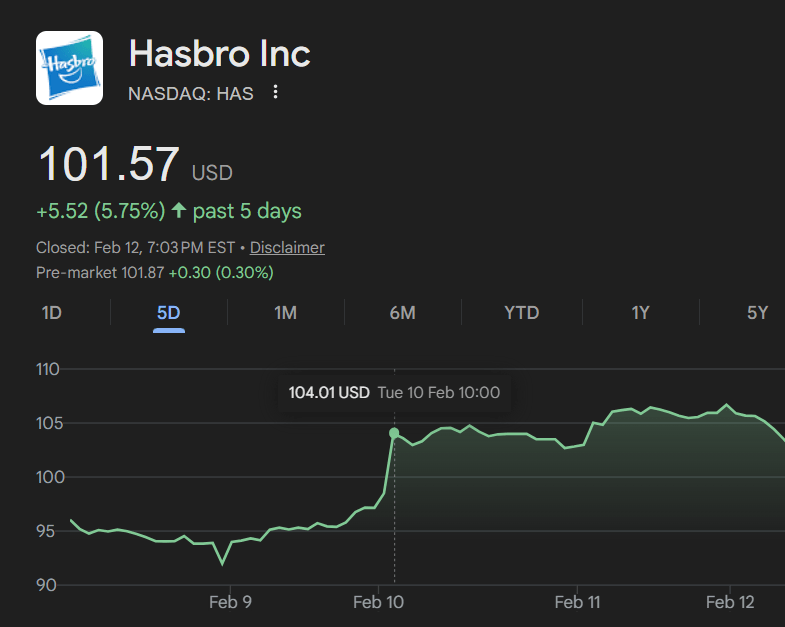This screenshot has width=785, height=627.
Task: Click the +5.52 (5.75%) change figure
Action: (x=100, y=211)
